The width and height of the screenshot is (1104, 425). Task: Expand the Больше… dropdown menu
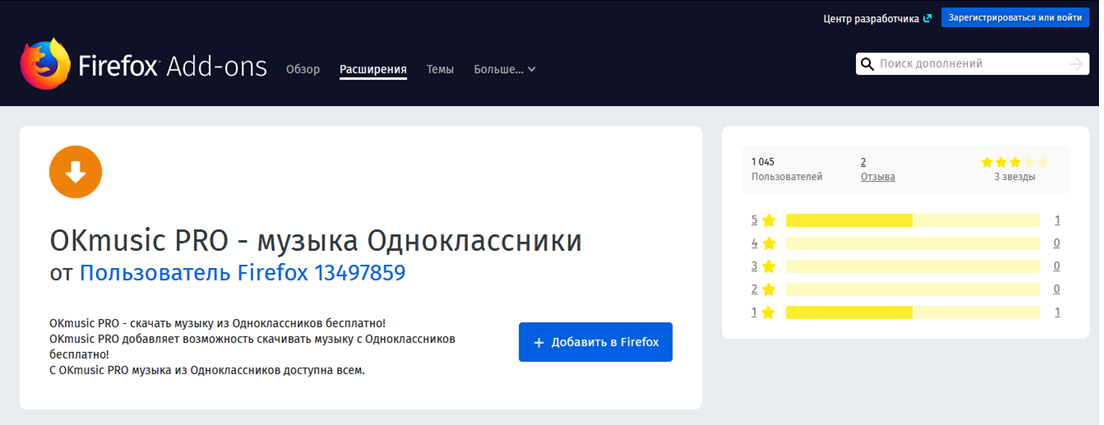[505, 69]
